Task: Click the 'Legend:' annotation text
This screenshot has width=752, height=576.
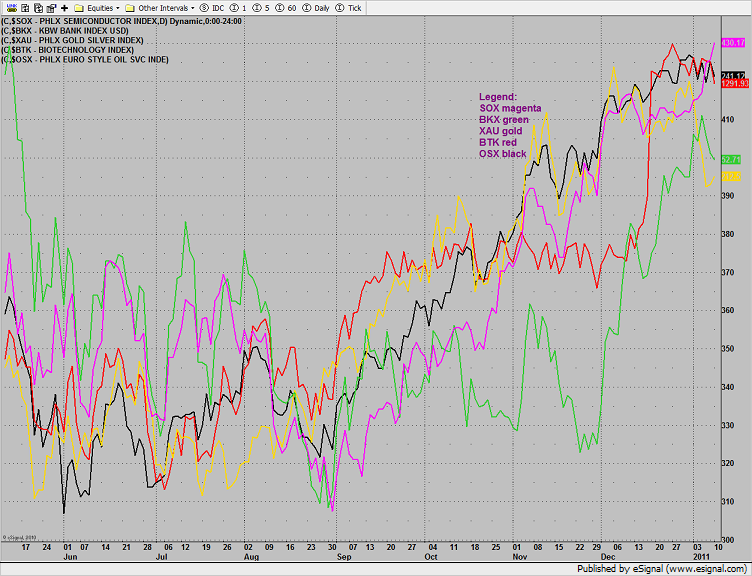Action: click(498, 97)
